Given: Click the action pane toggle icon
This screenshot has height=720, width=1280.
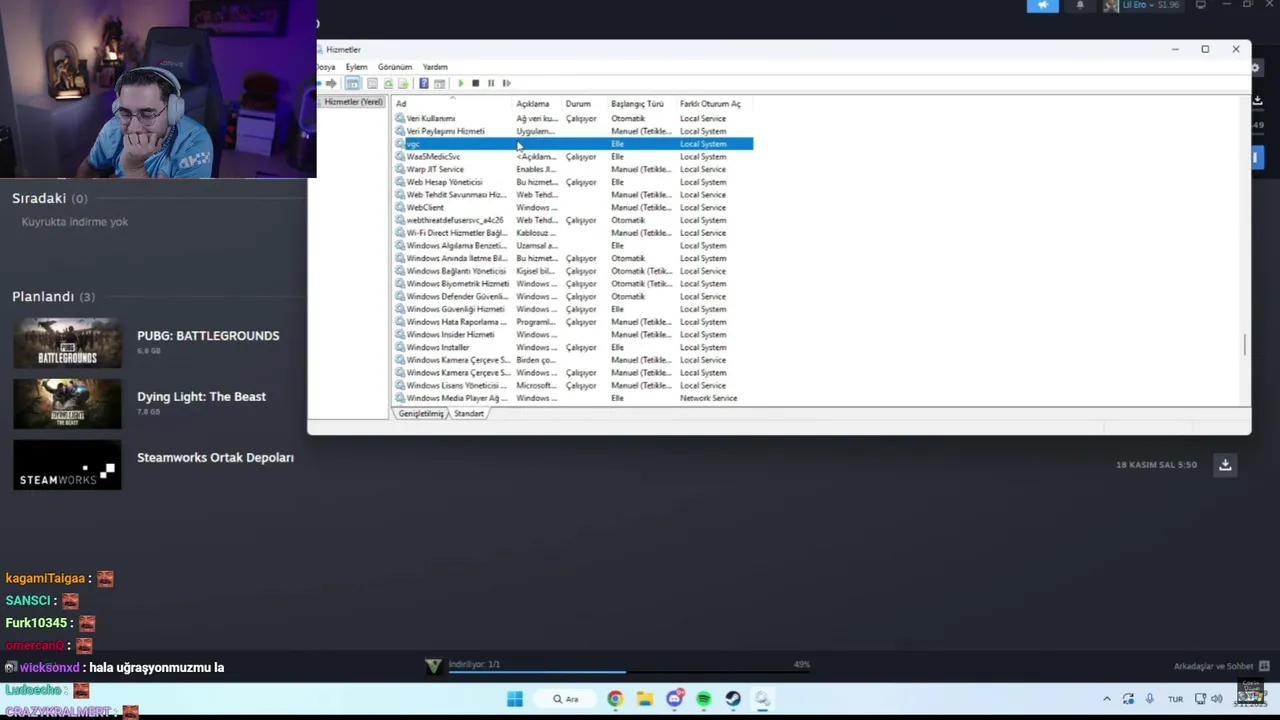Looking at the screenshot, I should [x=439, y=83].
